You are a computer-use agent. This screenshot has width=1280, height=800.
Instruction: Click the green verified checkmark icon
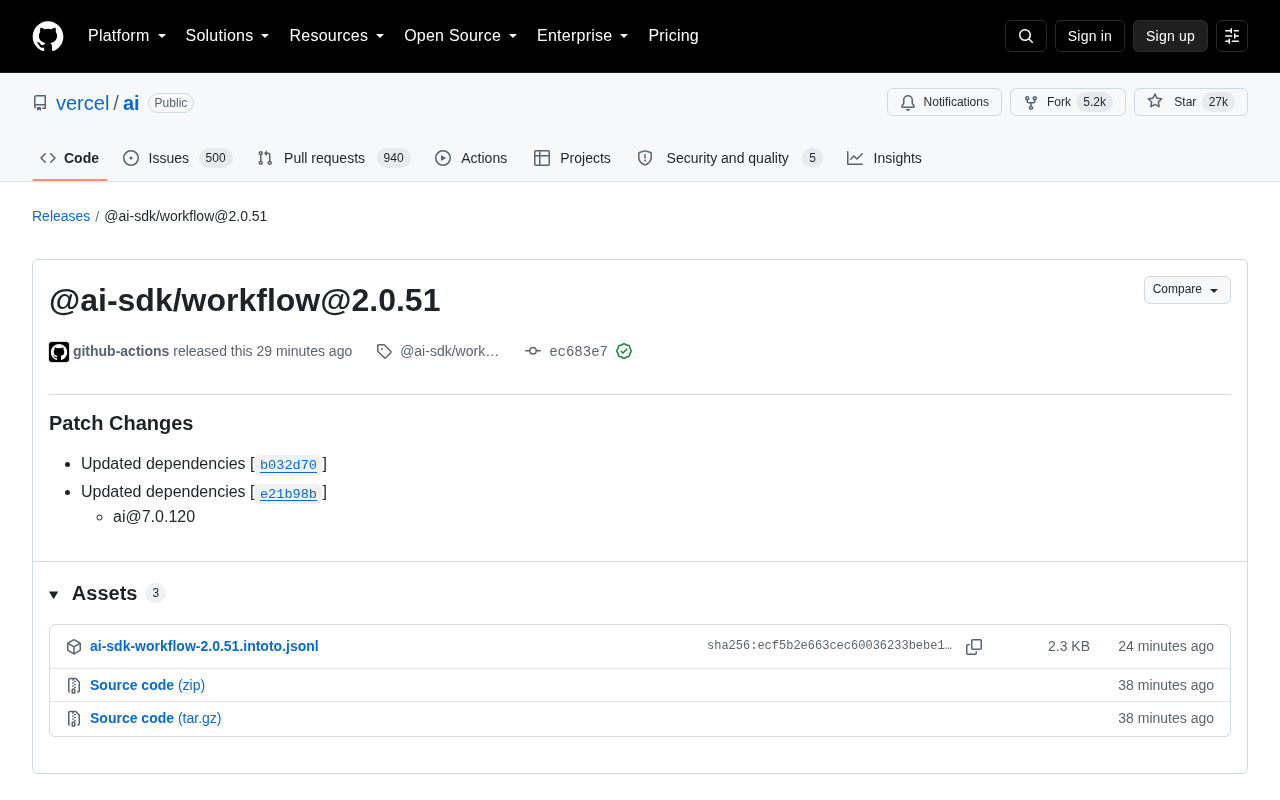[x=624, y=351]
